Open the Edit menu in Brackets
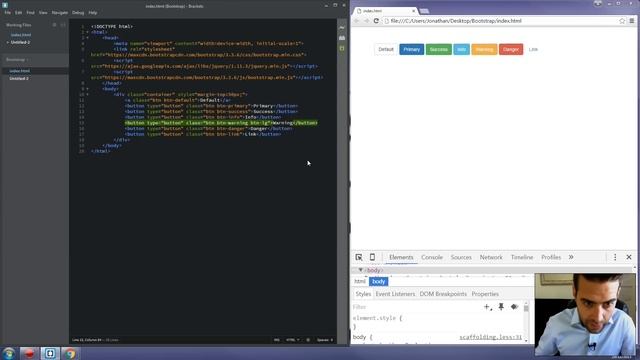Viewport: 640px width, 360px height. pyautogui.click(x=18, y=13)
